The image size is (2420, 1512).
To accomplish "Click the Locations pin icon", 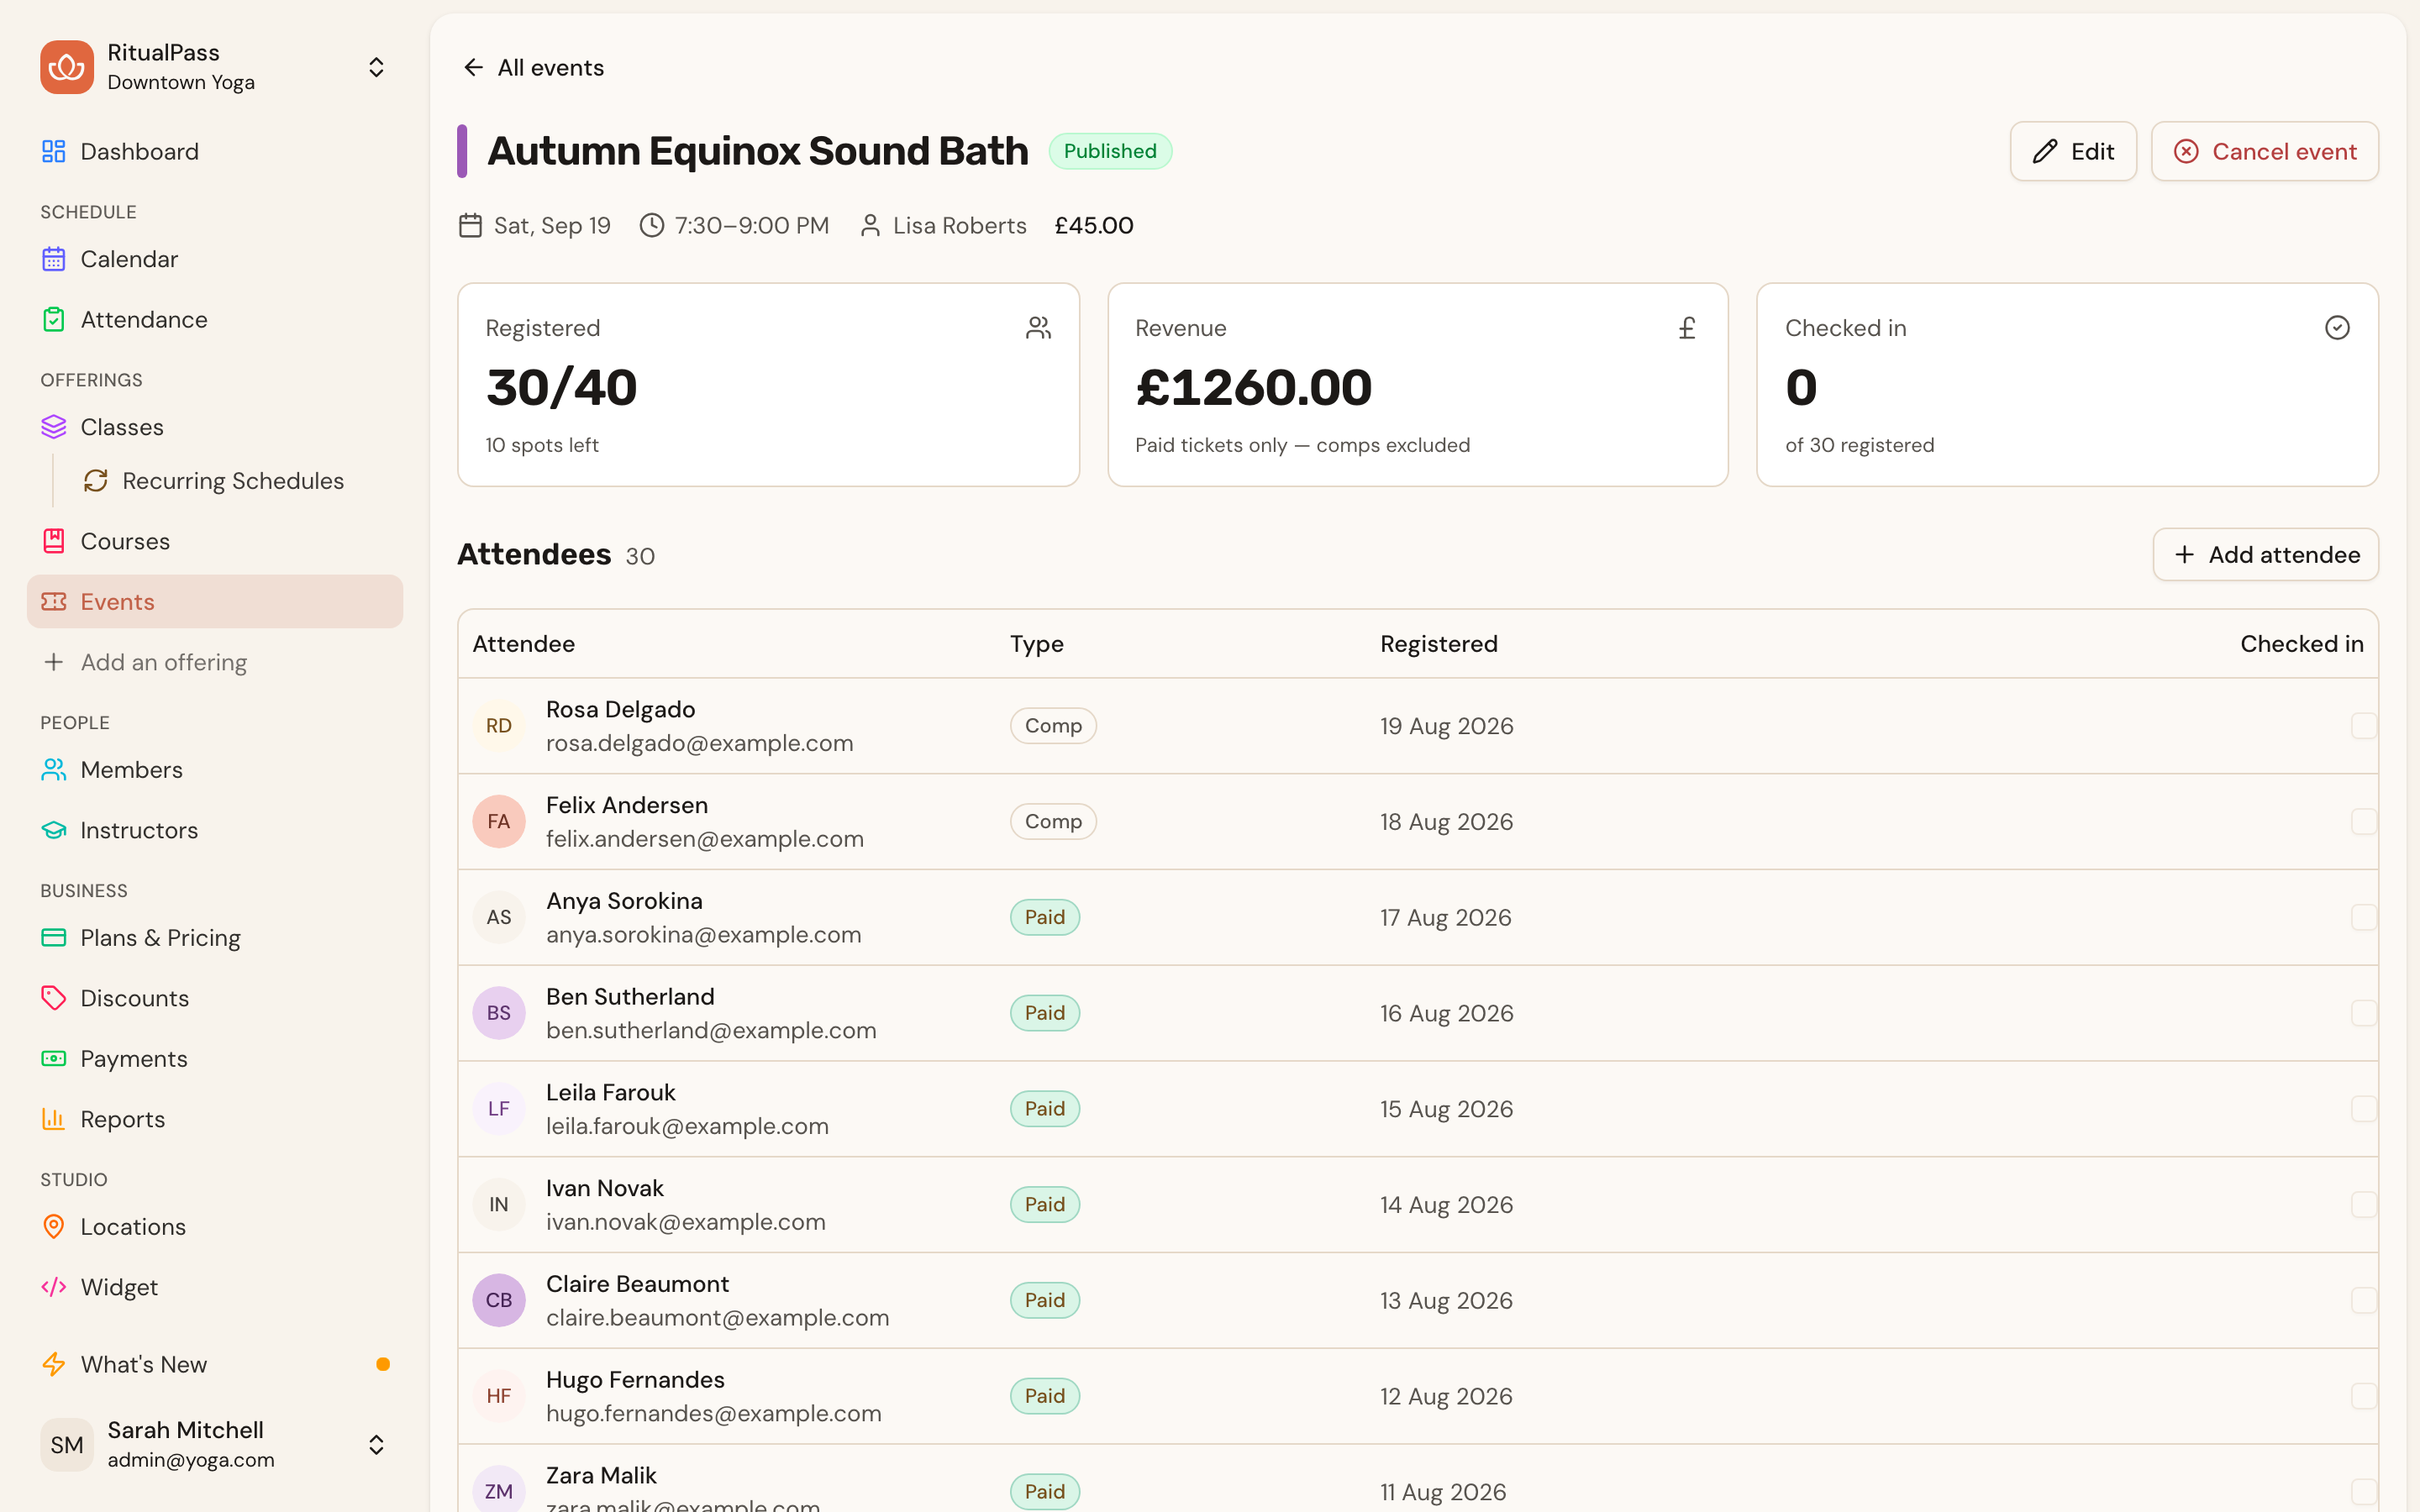I will 54,1226.
